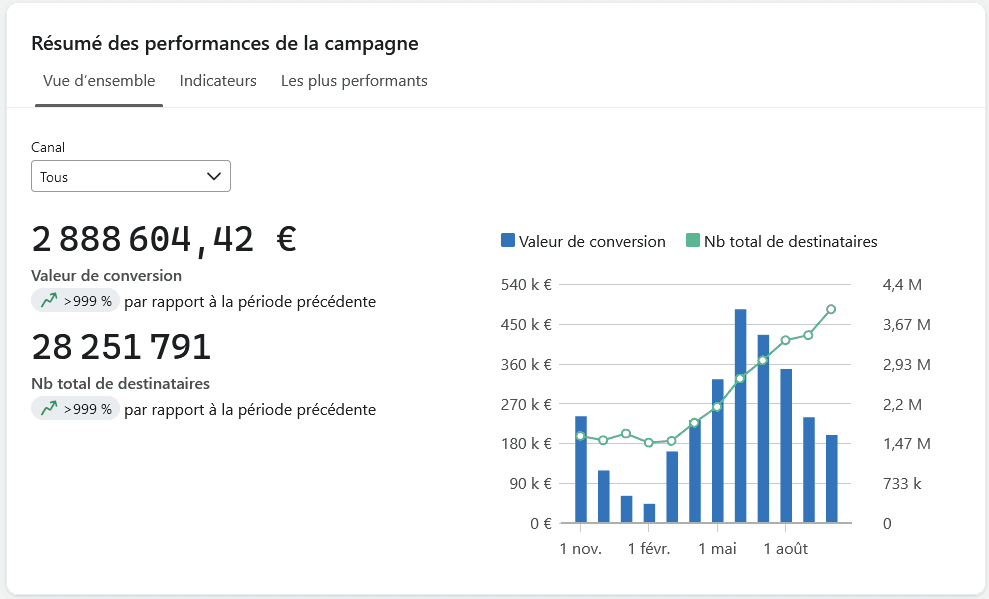Click the 28 251 791 recipients total
The height and width of the screenshot is (599, 989).
(121, 347)
